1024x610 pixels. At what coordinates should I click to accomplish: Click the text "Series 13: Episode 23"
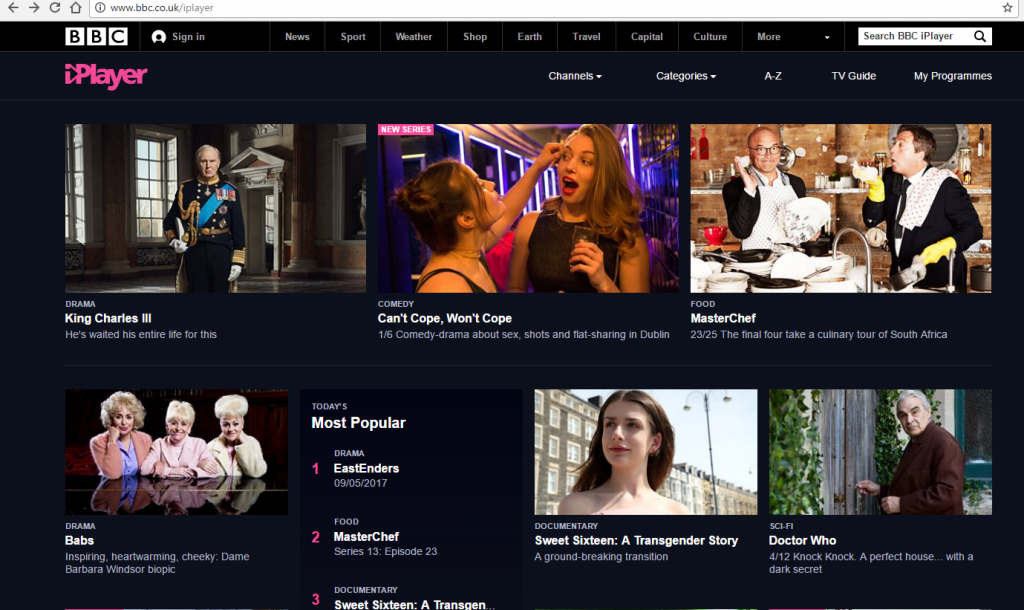(385, 551)
